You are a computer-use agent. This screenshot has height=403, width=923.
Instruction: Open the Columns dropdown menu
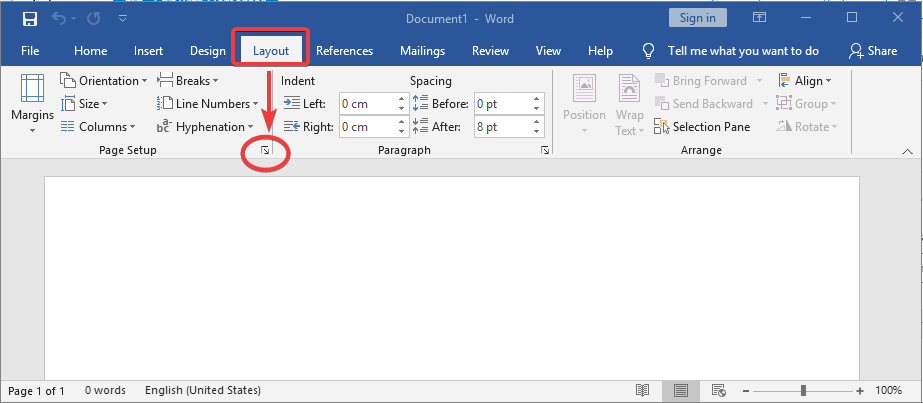coord(98,127)
